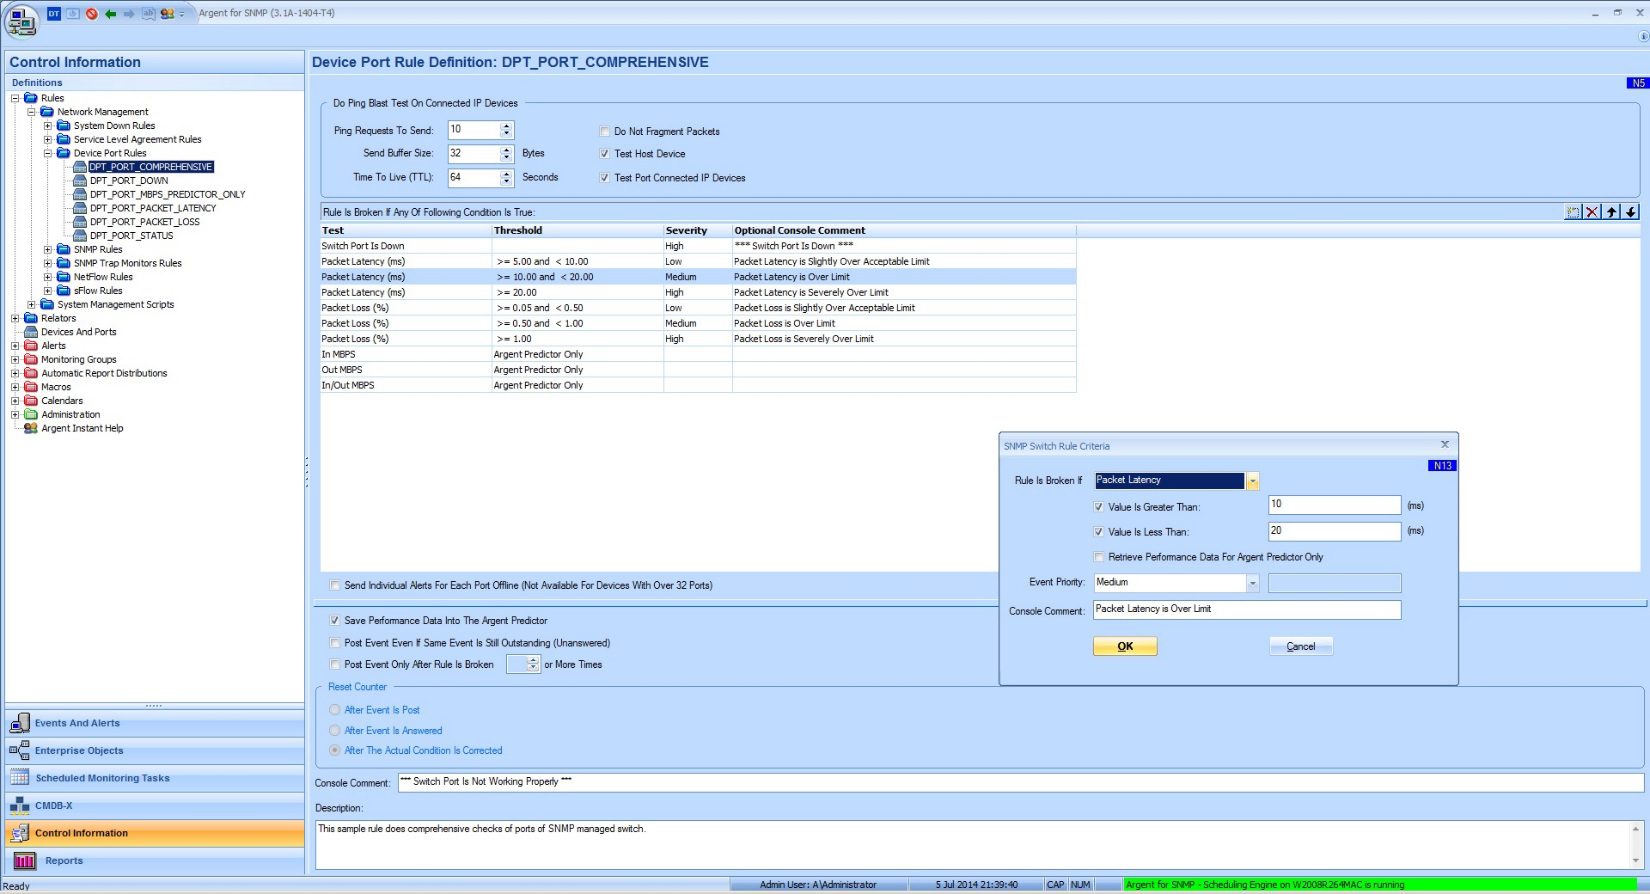This screenshot has width=1650, height=894.
Task: Move selected condition up with arrow icon
Action: point(1611,212)
